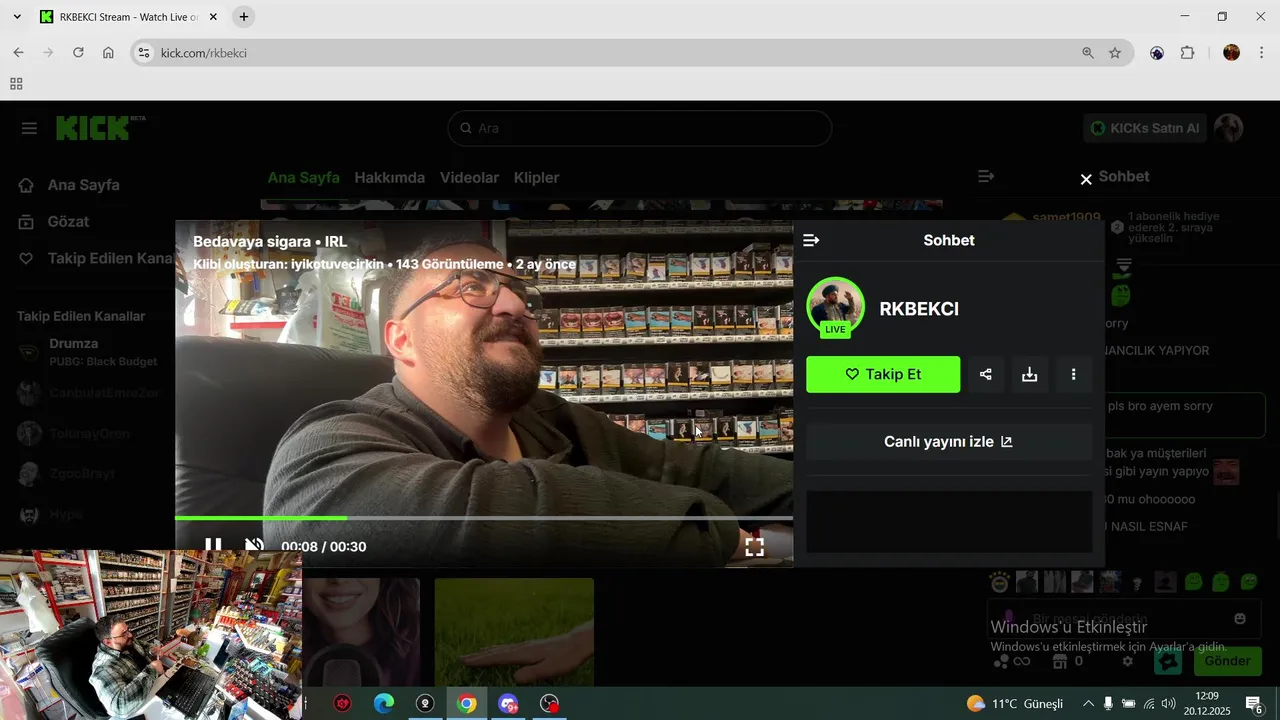Open Ana Sayfa in the left sidebar
Viewport: 1280px width, 720px height.
tap(84, 185)
